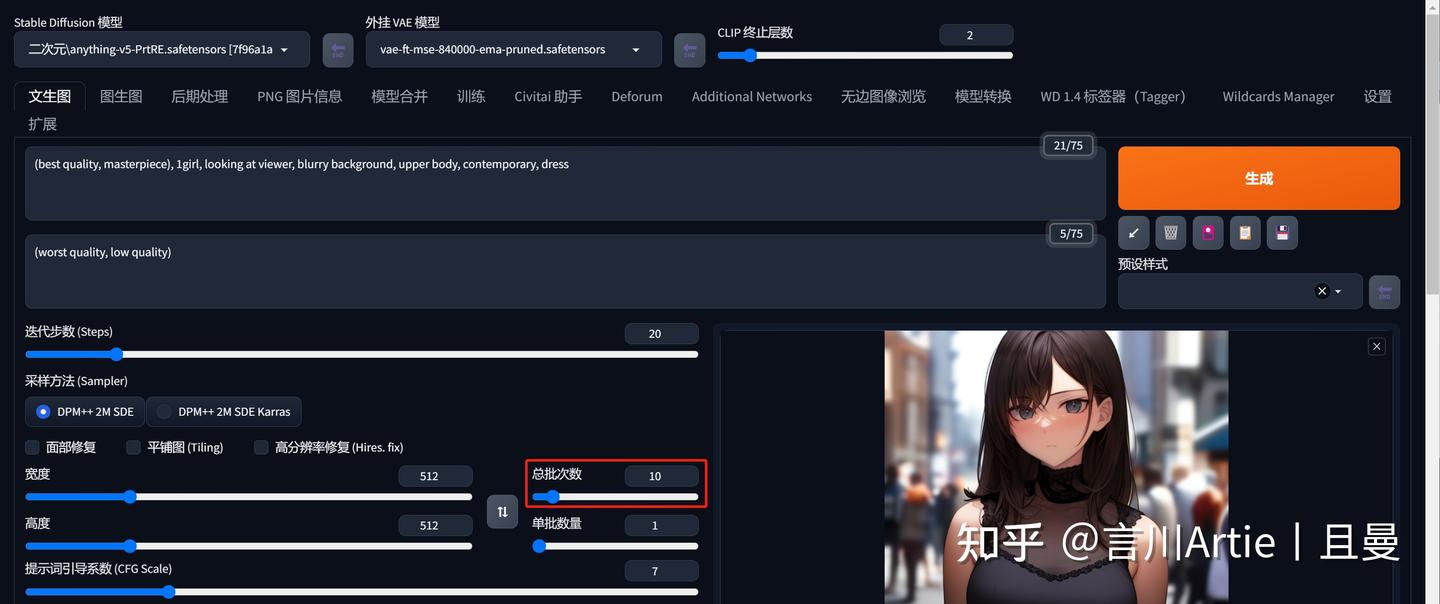Enable 高分辨率修复 (Hires. fix)
The width and height of the screenshot is (1440, 604).
(x=261, y=447)
